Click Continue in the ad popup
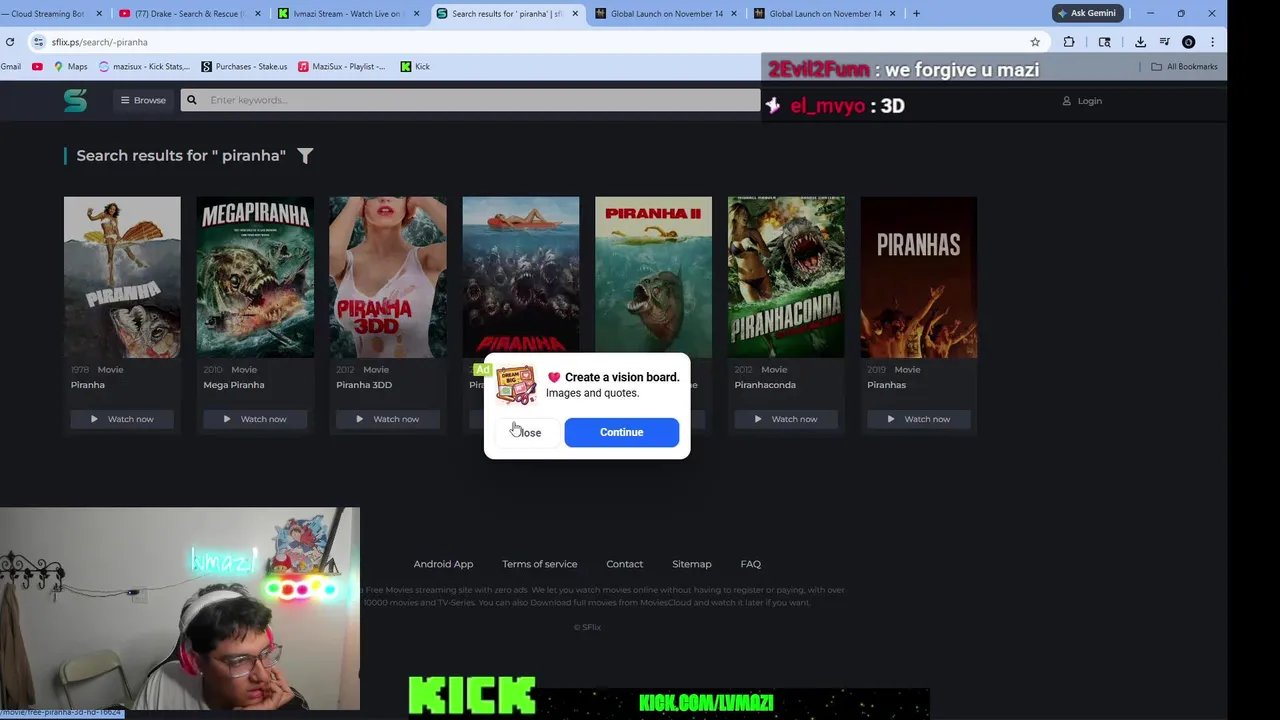The image size is (1280, 720). tap(621, 432)
